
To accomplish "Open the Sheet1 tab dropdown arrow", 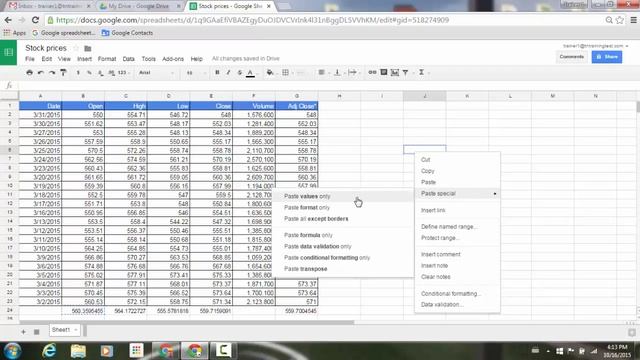I will (x=76, y=330).
